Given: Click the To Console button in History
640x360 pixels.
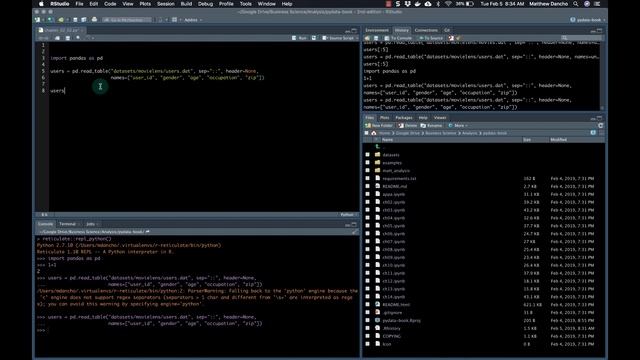Looking at the screenshot, I should 398,38.
